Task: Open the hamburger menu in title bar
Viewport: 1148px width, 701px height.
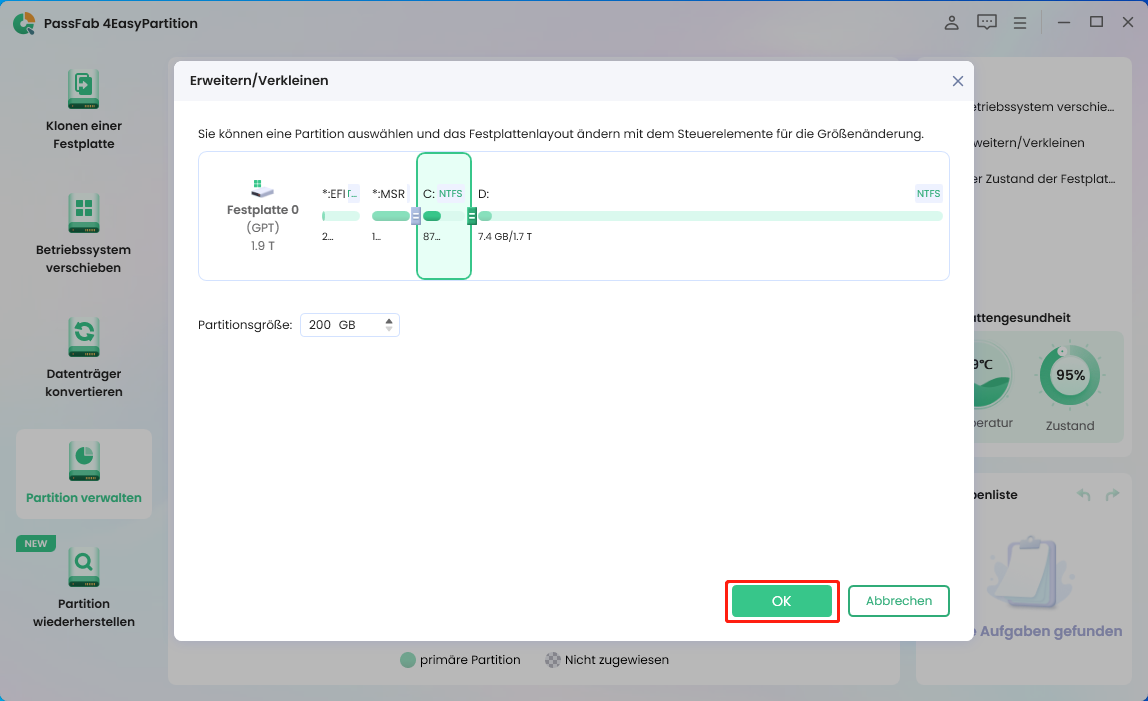Action: pyautogui.click(x=1020, y=22)
